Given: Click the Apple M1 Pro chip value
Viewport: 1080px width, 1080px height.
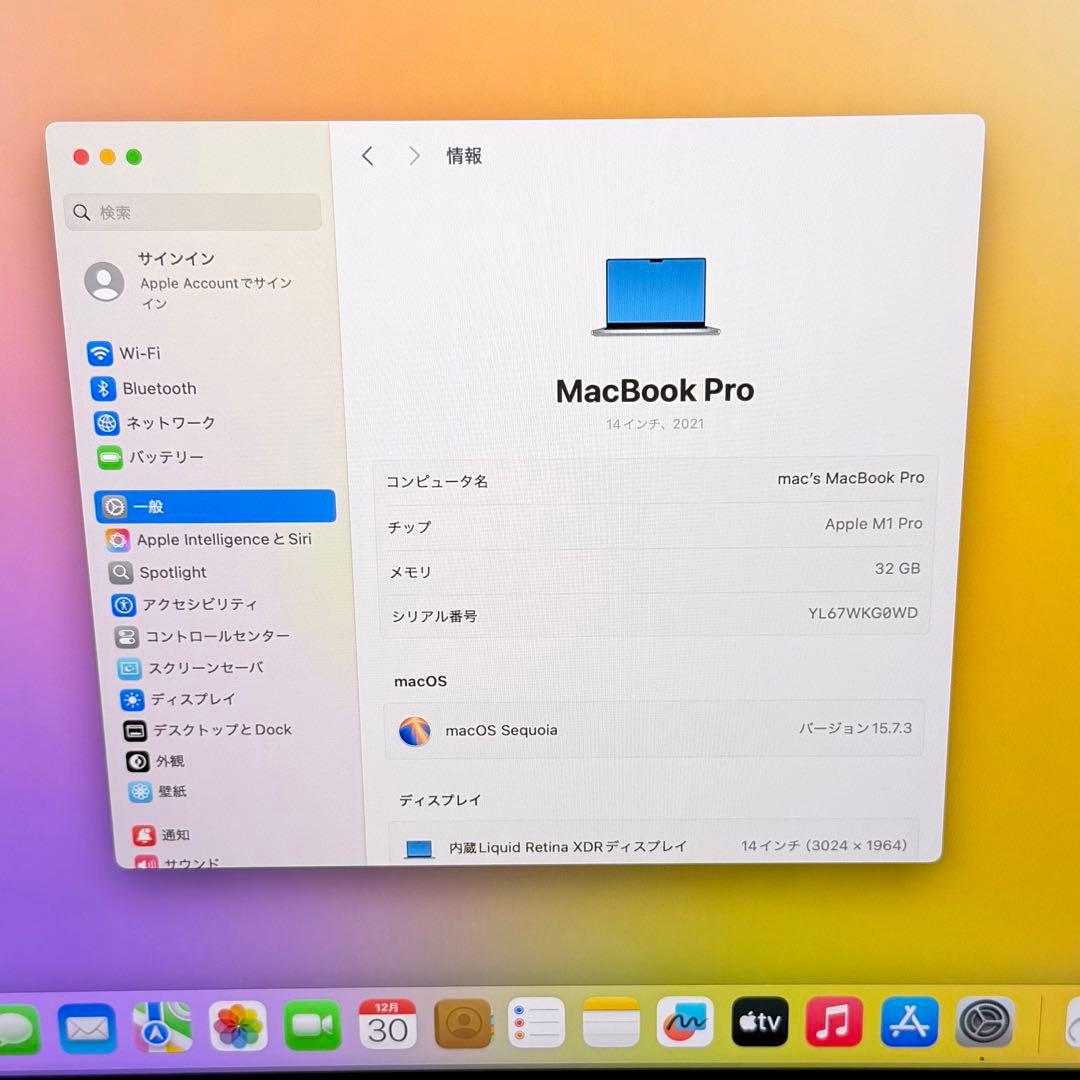Looking at the screenshot, I should tap(873, 524).
